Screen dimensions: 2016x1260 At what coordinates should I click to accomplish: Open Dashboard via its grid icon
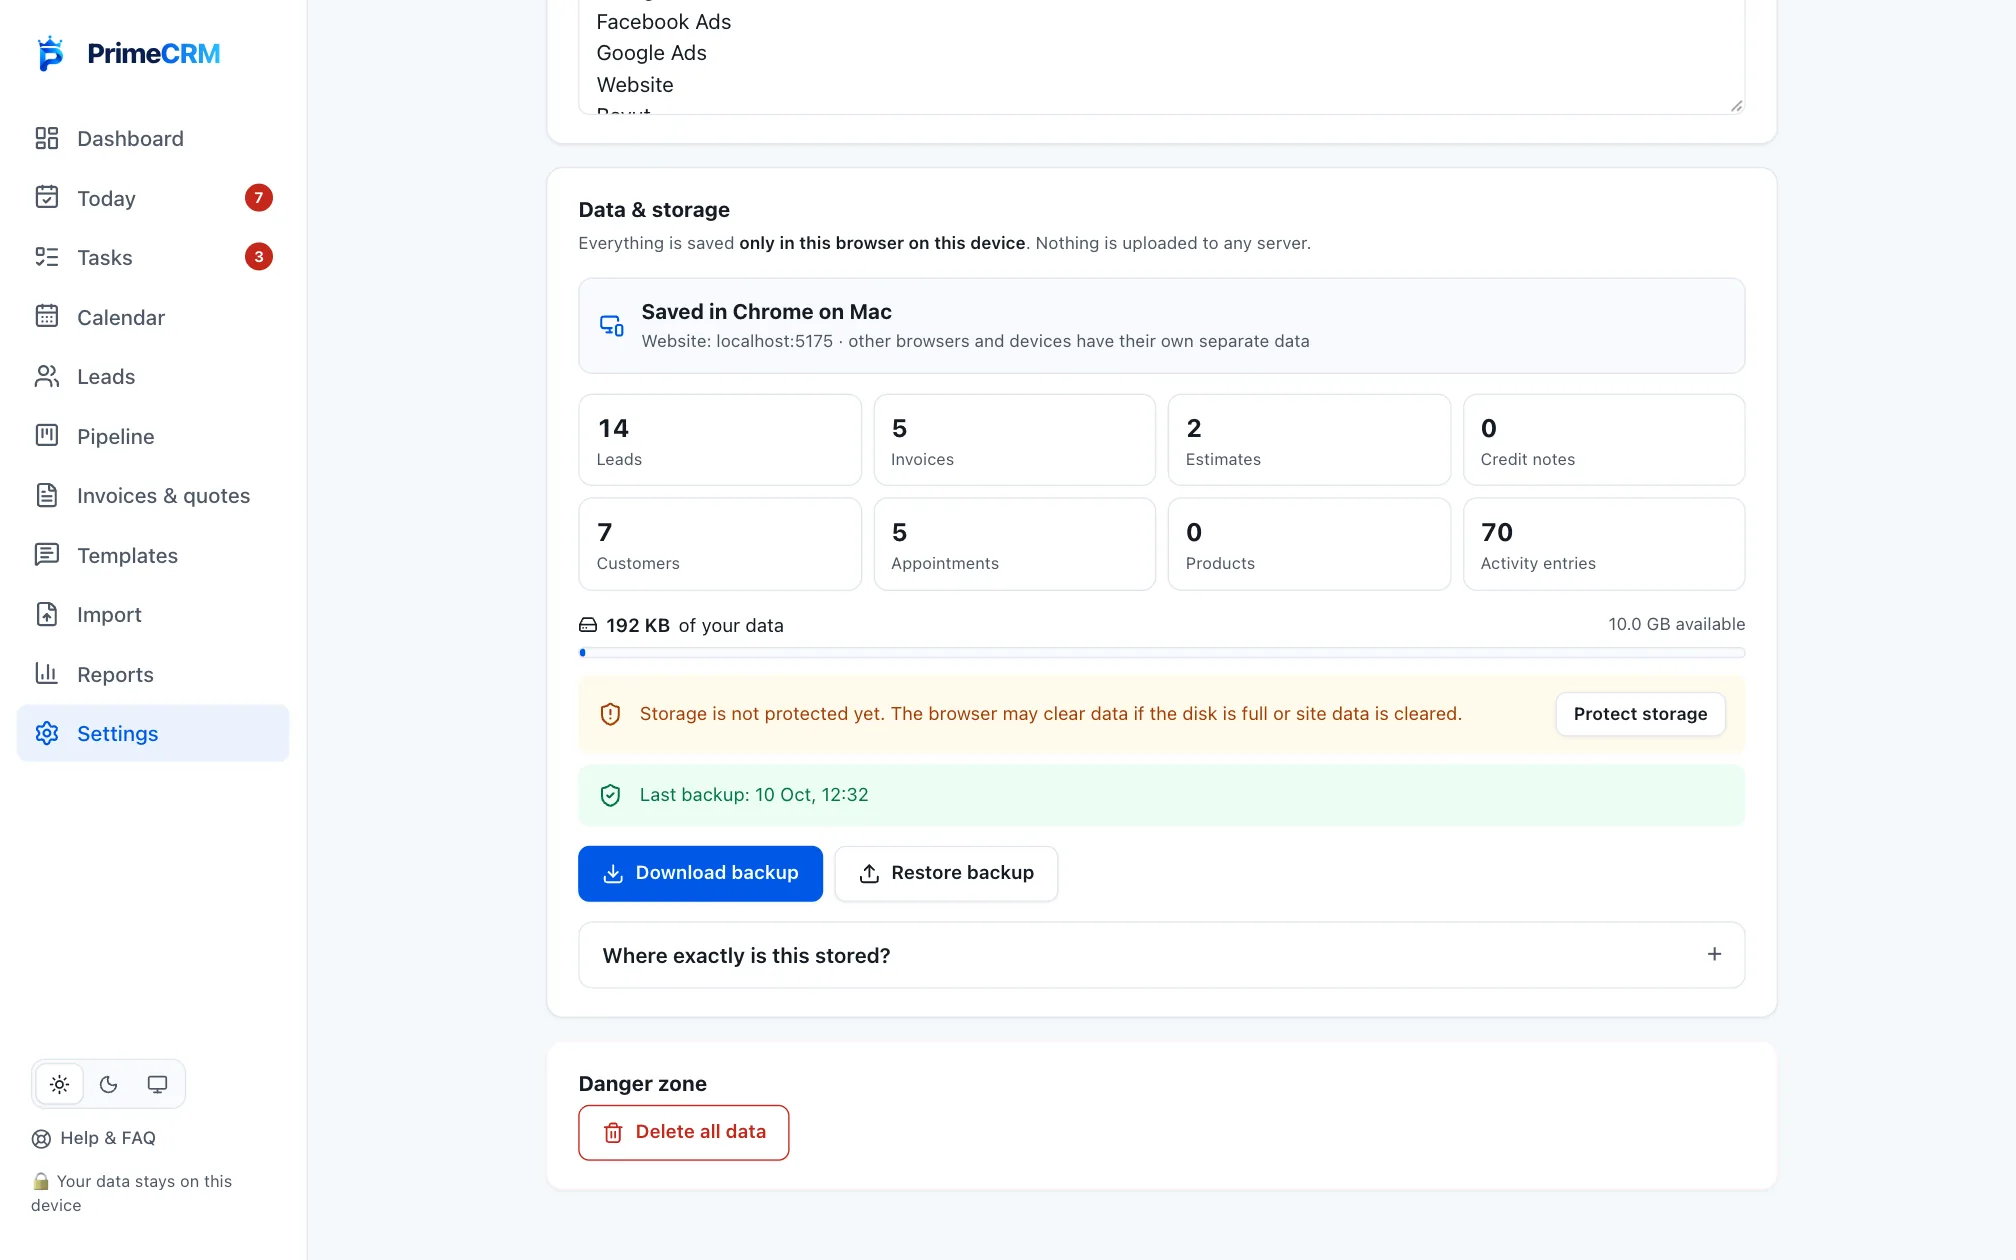[x=47, y=138]
